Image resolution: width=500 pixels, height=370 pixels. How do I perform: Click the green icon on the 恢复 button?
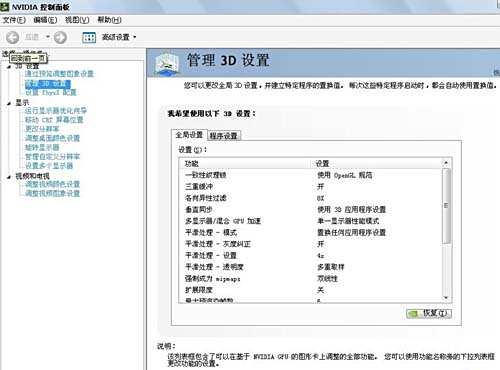pos(413,313)
